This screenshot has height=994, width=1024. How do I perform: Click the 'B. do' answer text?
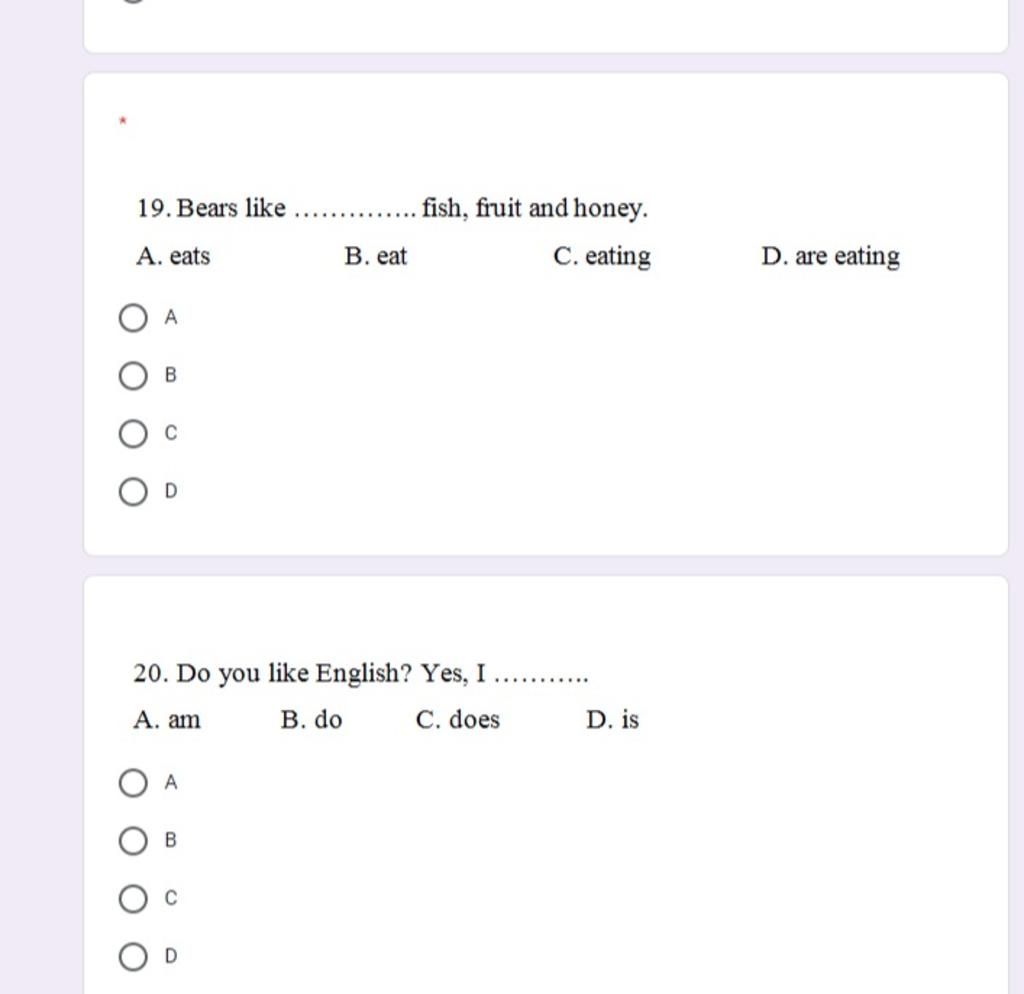click(x=312, y=720)
